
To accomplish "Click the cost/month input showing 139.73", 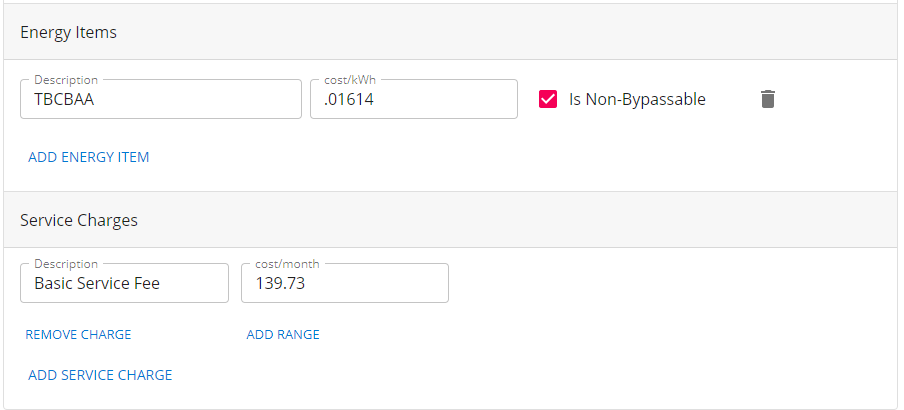I will pyautogui.click(x=344, y=283).
